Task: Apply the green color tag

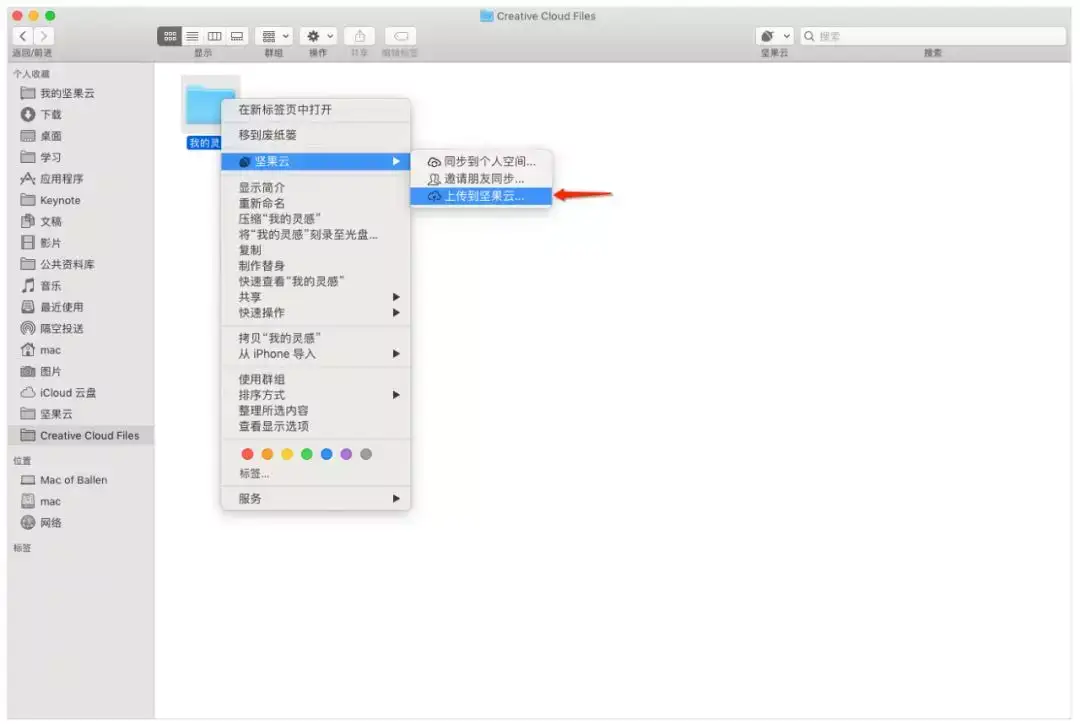Action: [x=307, y=454]
